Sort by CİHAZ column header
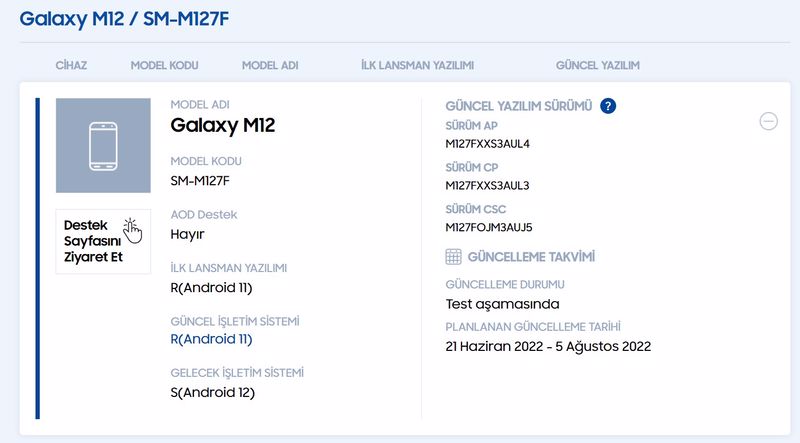Viewport: 800px width, 443px height. [x=71, y=65]
